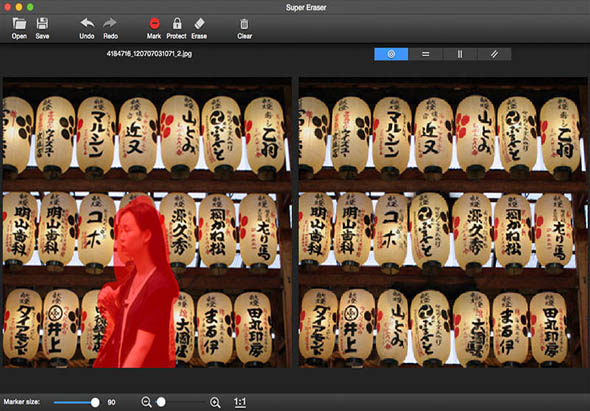
Task: Start erasing with the Erase tool
Action: tap(199, 28)
